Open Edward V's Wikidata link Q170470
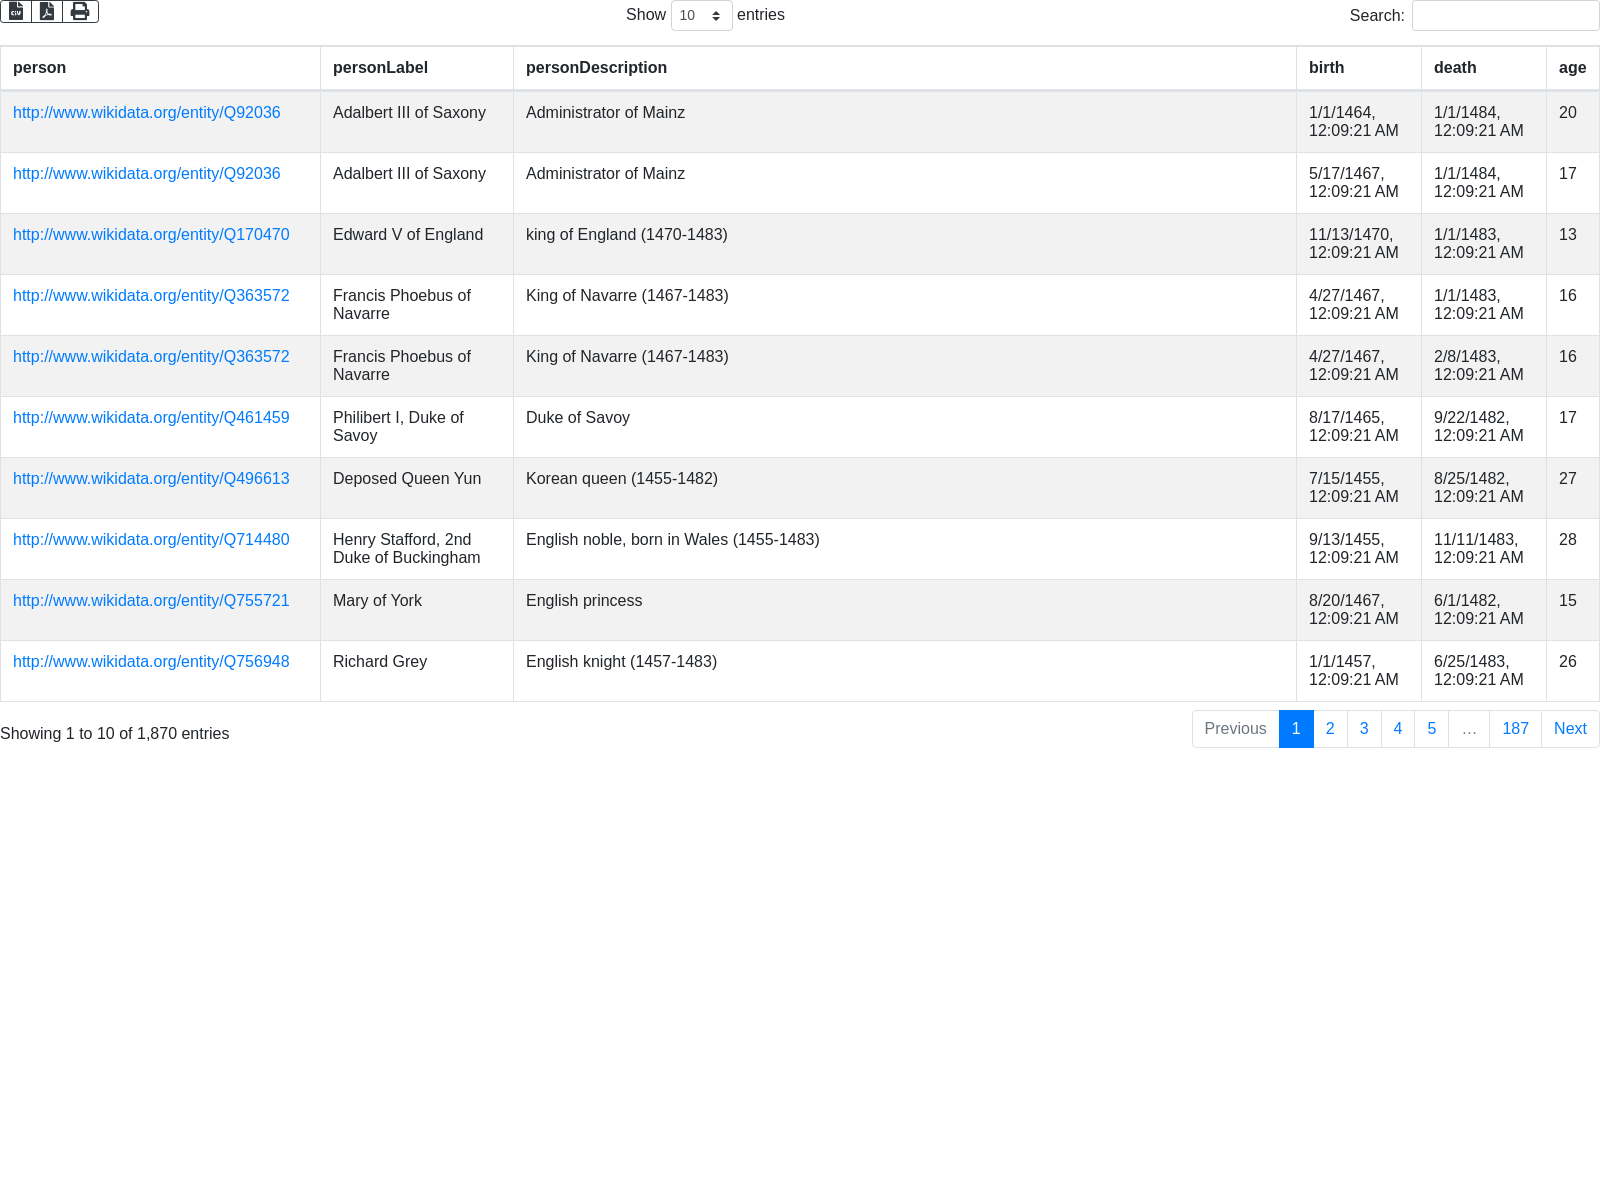The width and height of the screenshot is (1600, 1200). click(x=151, y=235)
